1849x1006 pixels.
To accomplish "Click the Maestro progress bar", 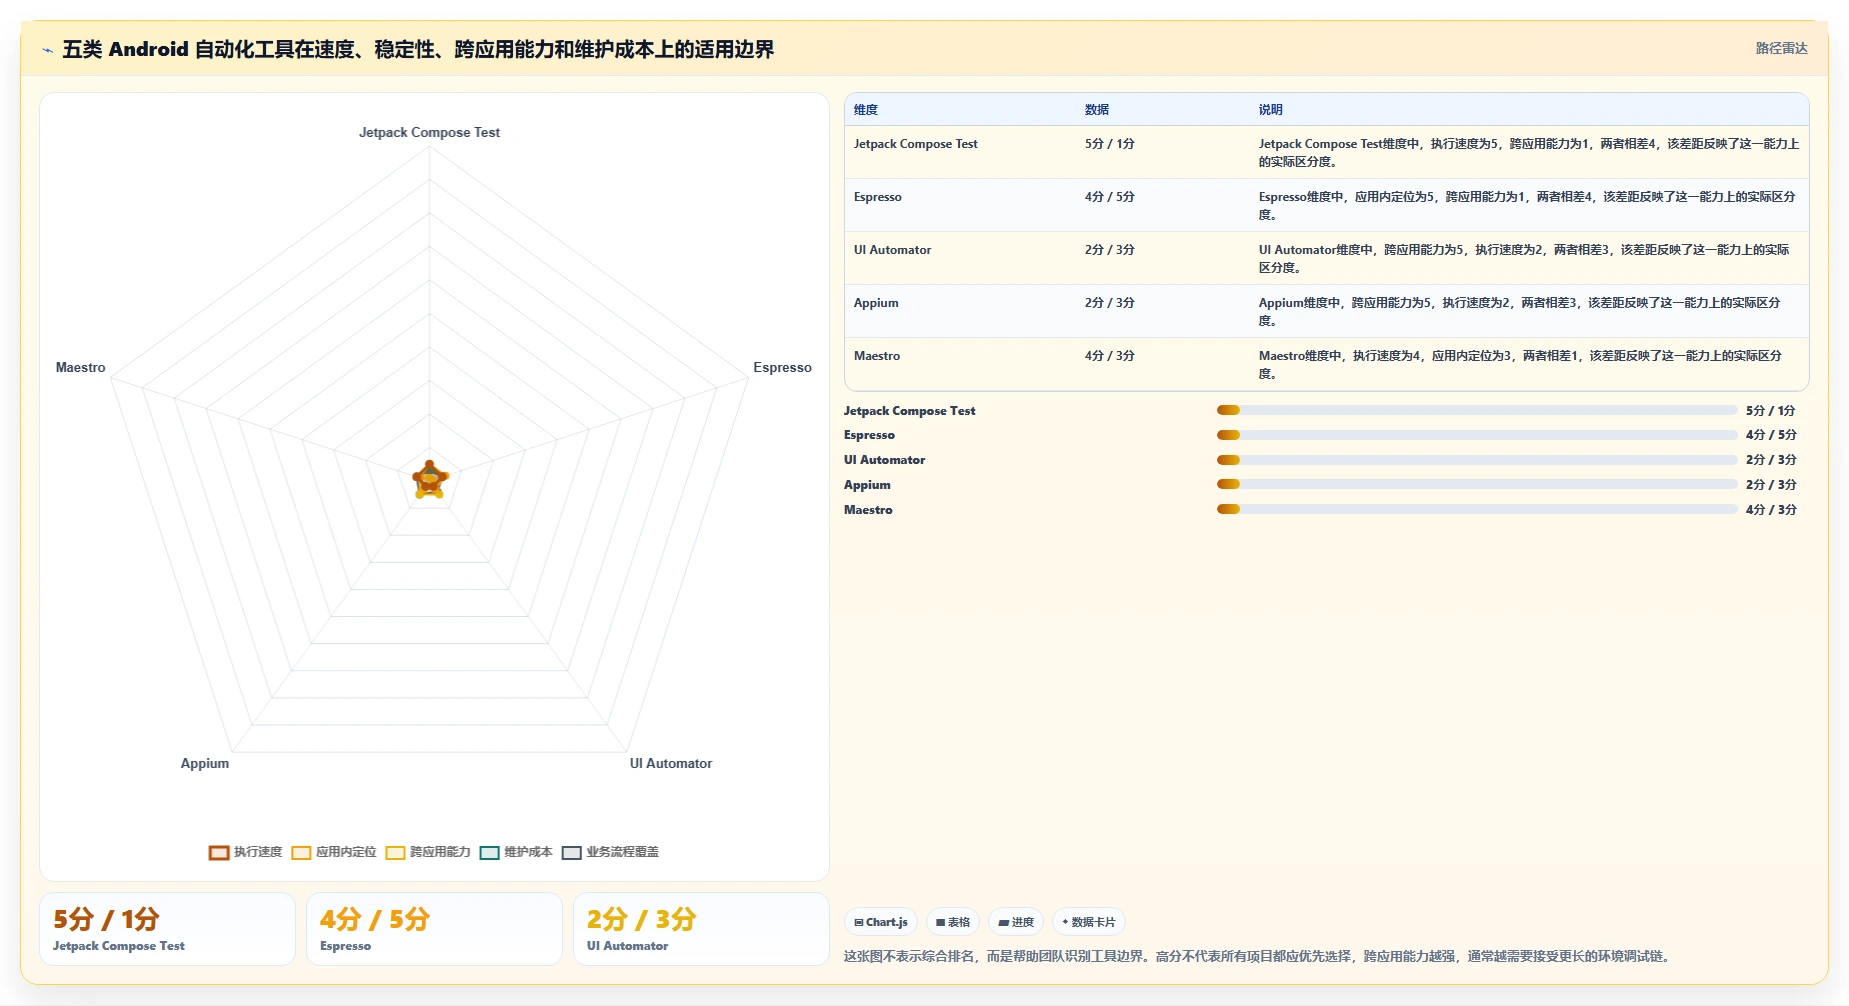I will pos(1477,509).
